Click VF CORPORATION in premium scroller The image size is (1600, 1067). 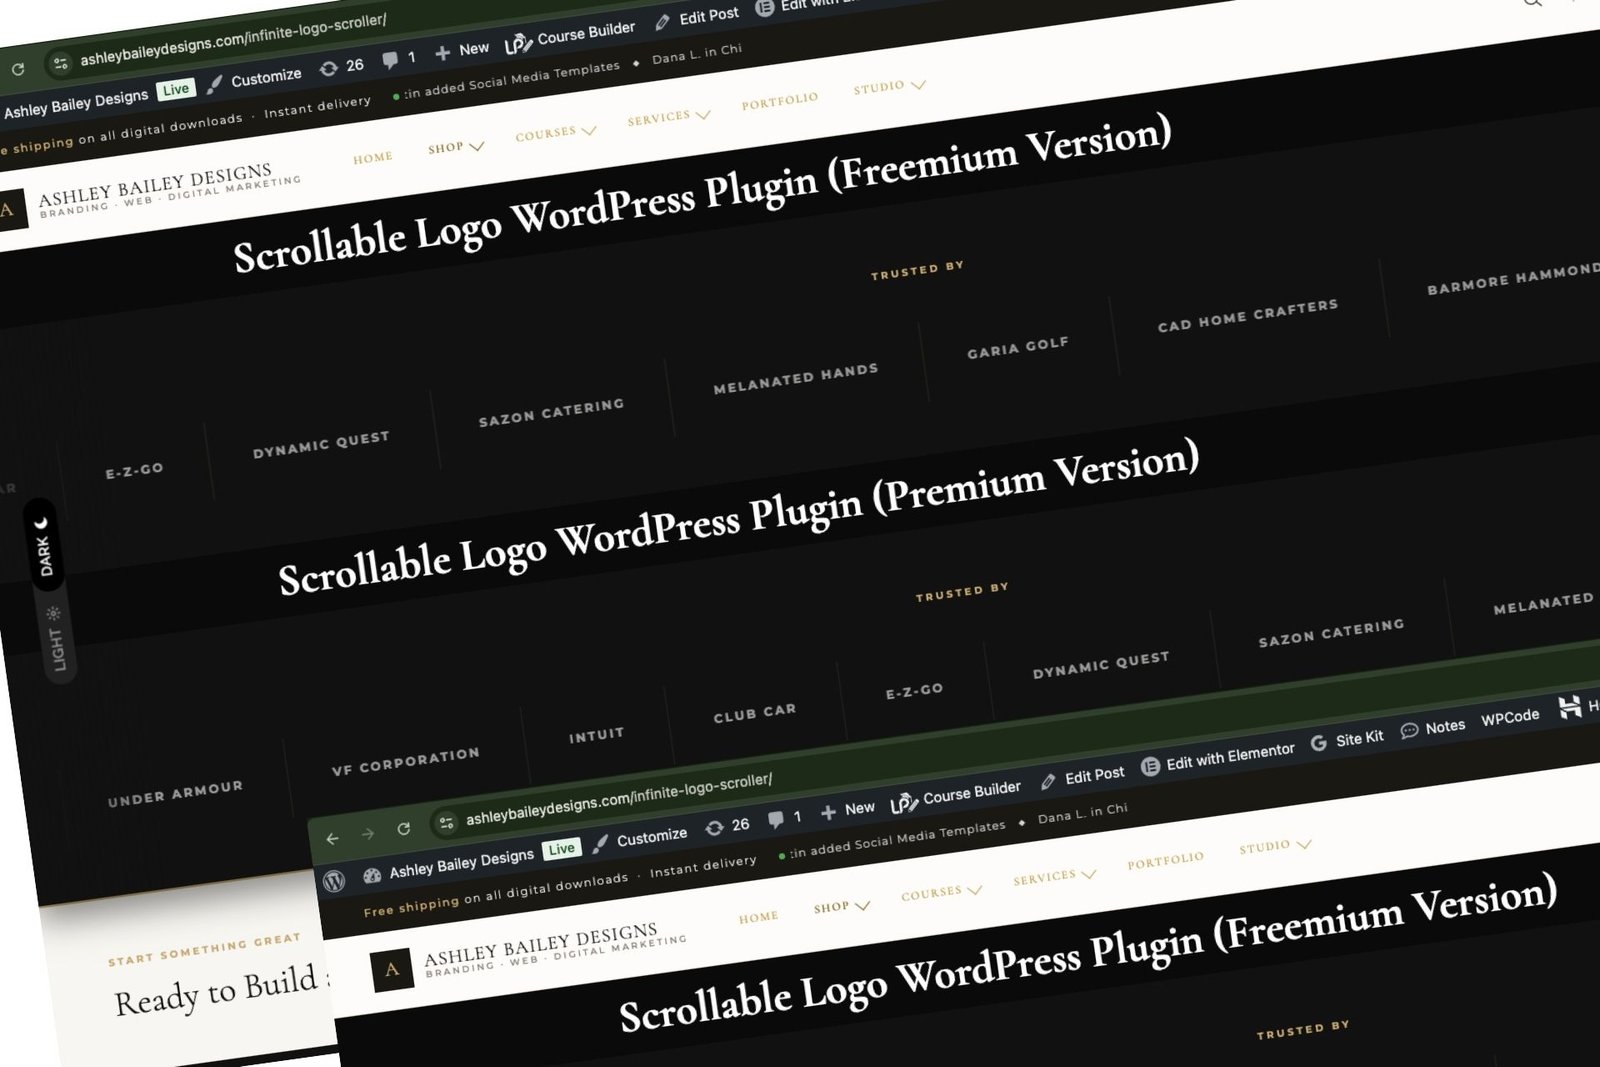coord(406,762)
